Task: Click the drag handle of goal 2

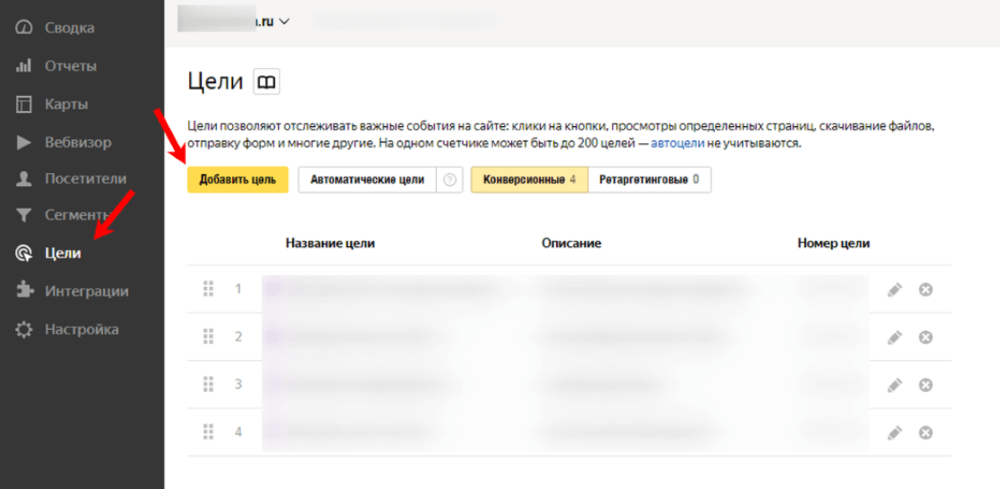Action: [209, 336]
